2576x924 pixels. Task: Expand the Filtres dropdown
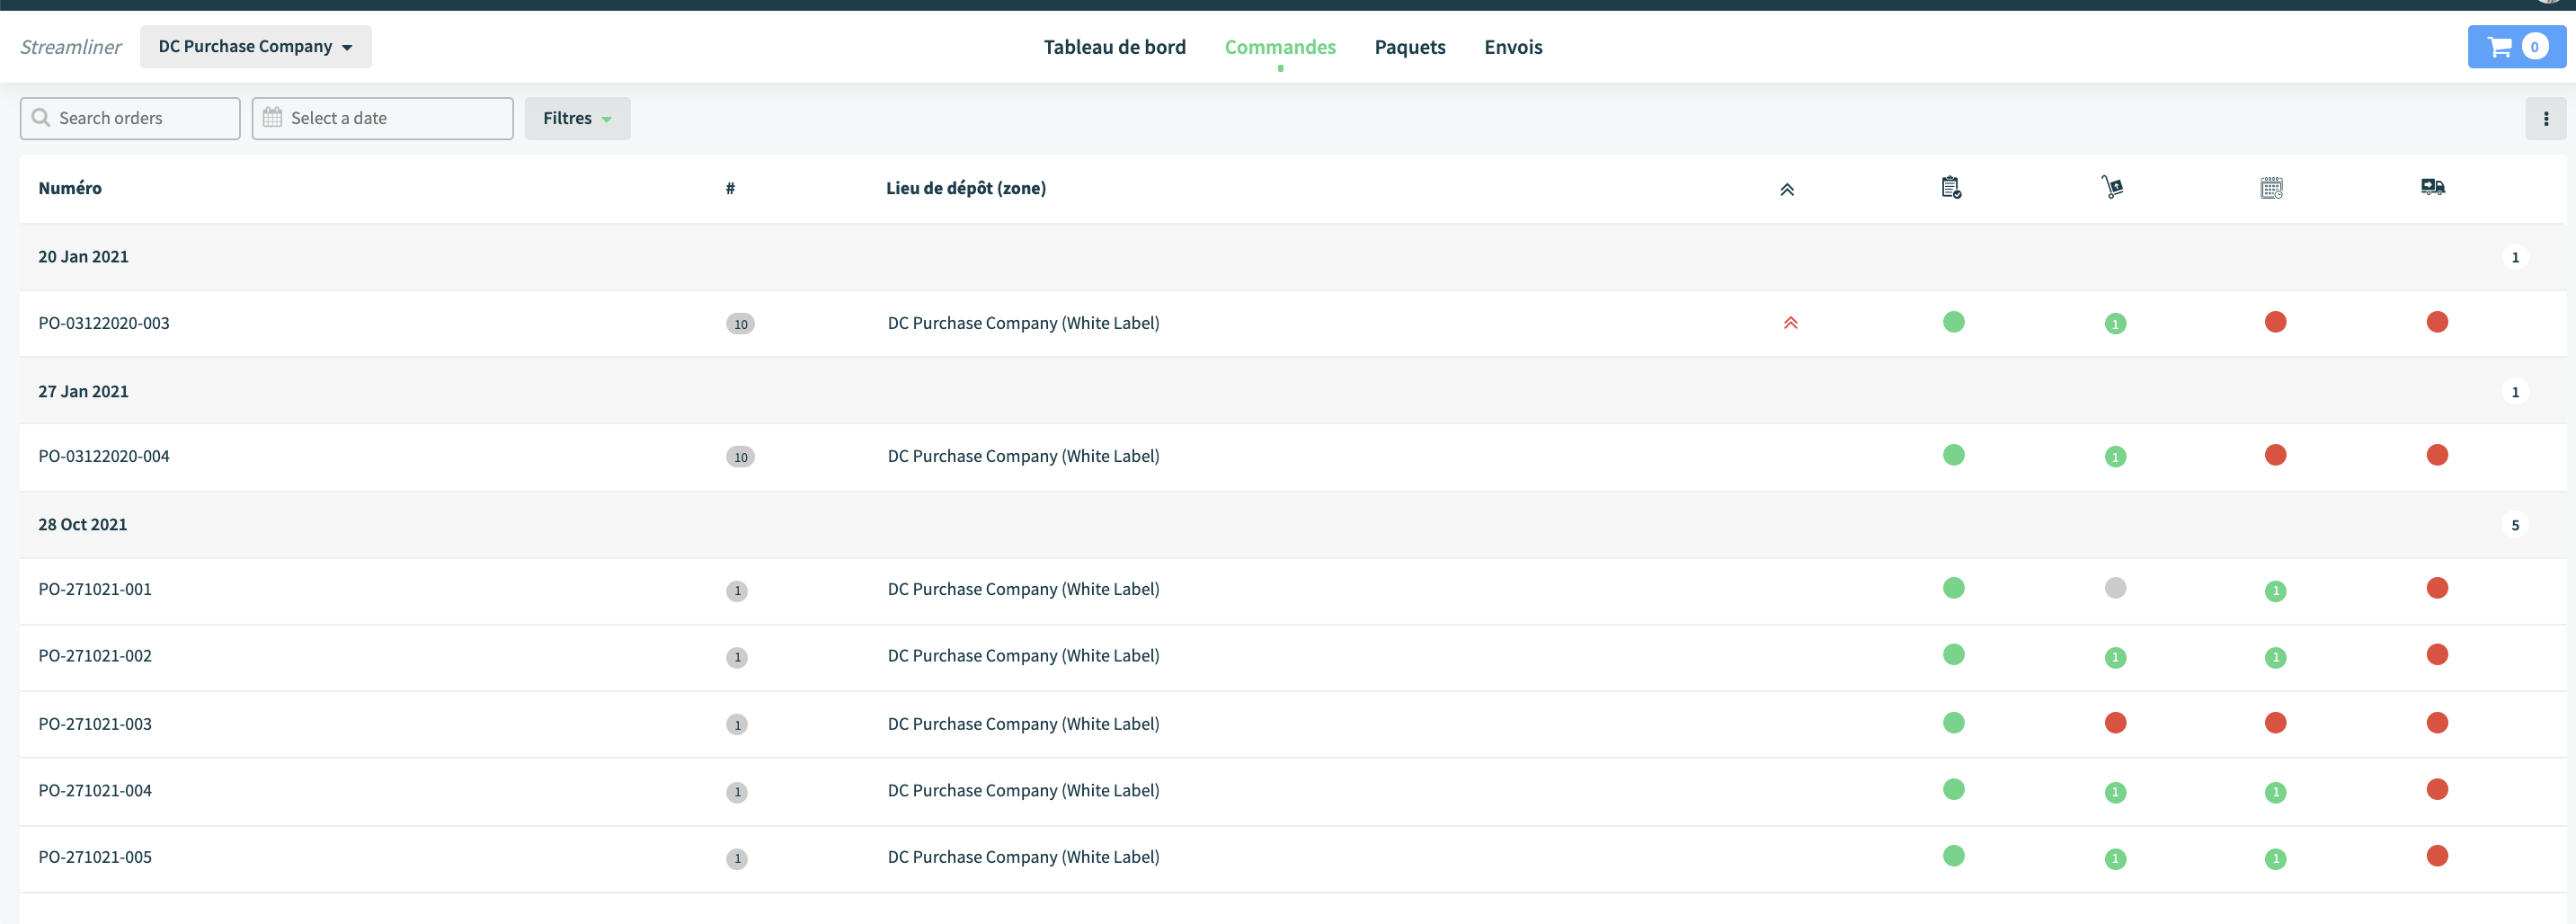(577, 119)
